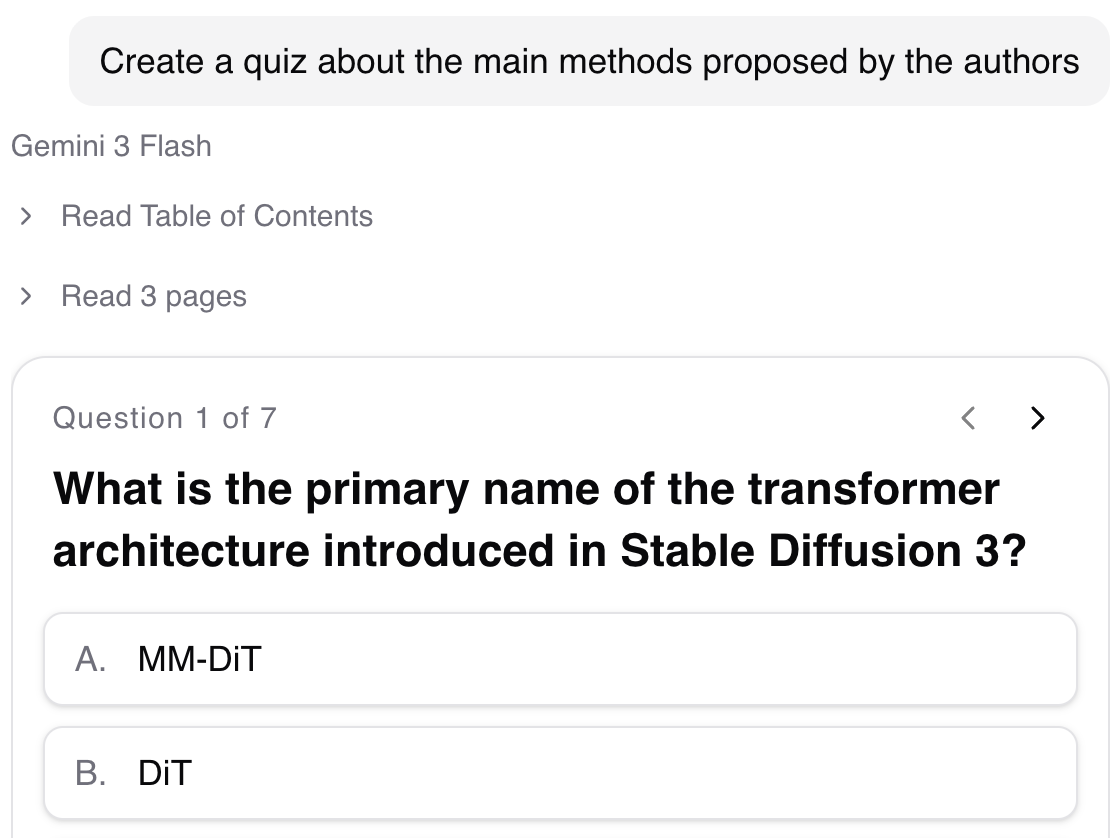
Task: Go to the next quiz question
Action: [1037, 417]
